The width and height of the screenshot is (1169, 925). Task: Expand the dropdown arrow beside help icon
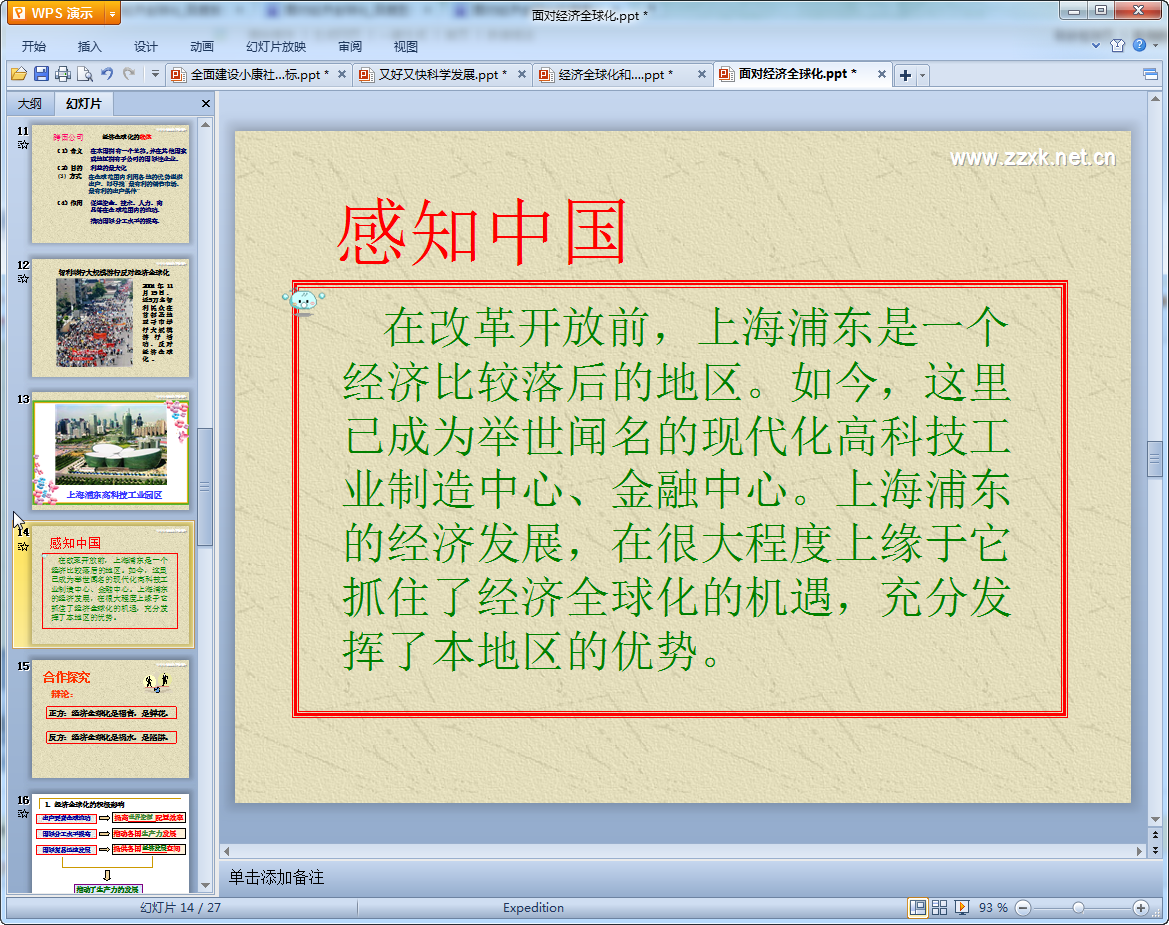pyautogui.click(x=1156, y=45)
